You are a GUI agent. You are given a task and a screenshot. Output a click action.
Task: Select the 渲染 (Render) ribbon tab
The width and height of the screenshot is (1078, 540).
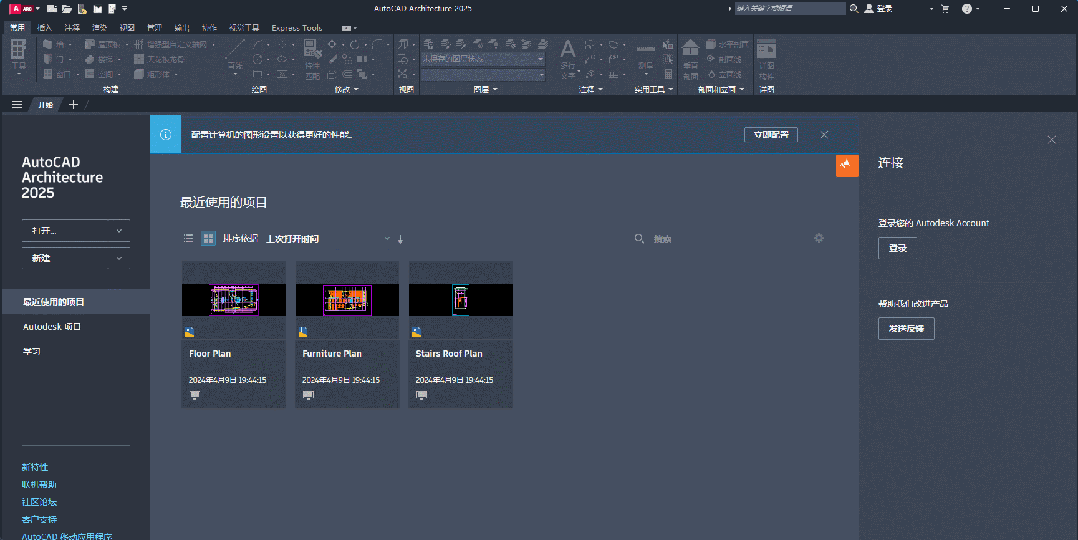pos(100,28)
